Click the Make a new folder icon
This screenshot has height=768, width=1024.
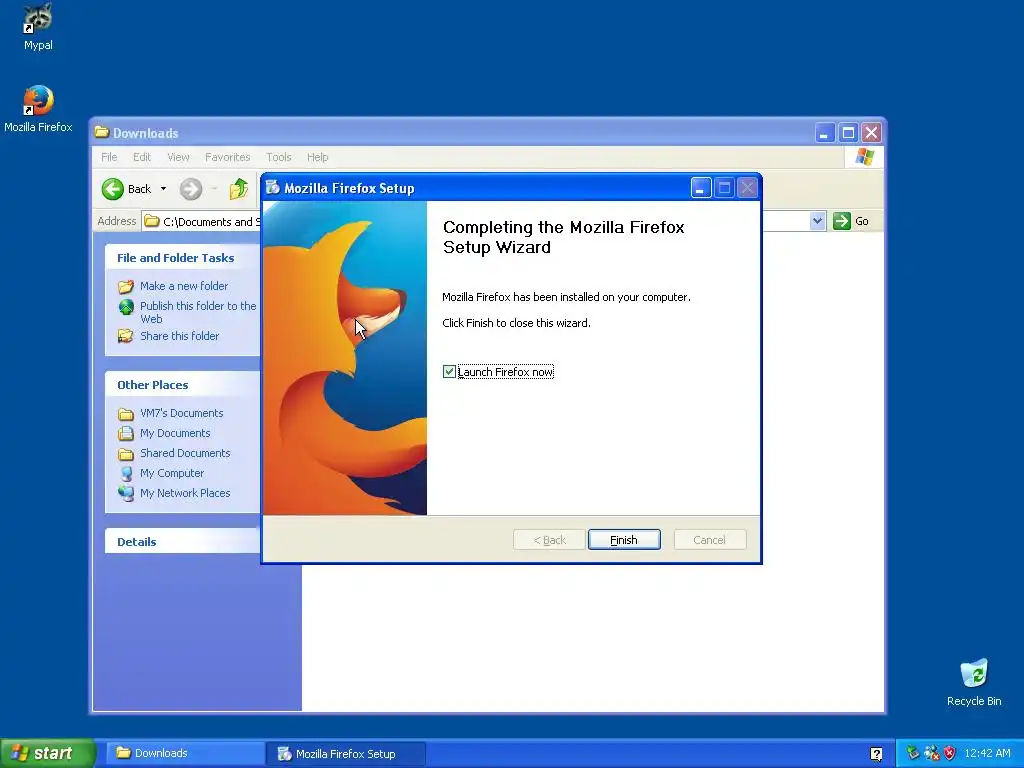coord(126,286)
